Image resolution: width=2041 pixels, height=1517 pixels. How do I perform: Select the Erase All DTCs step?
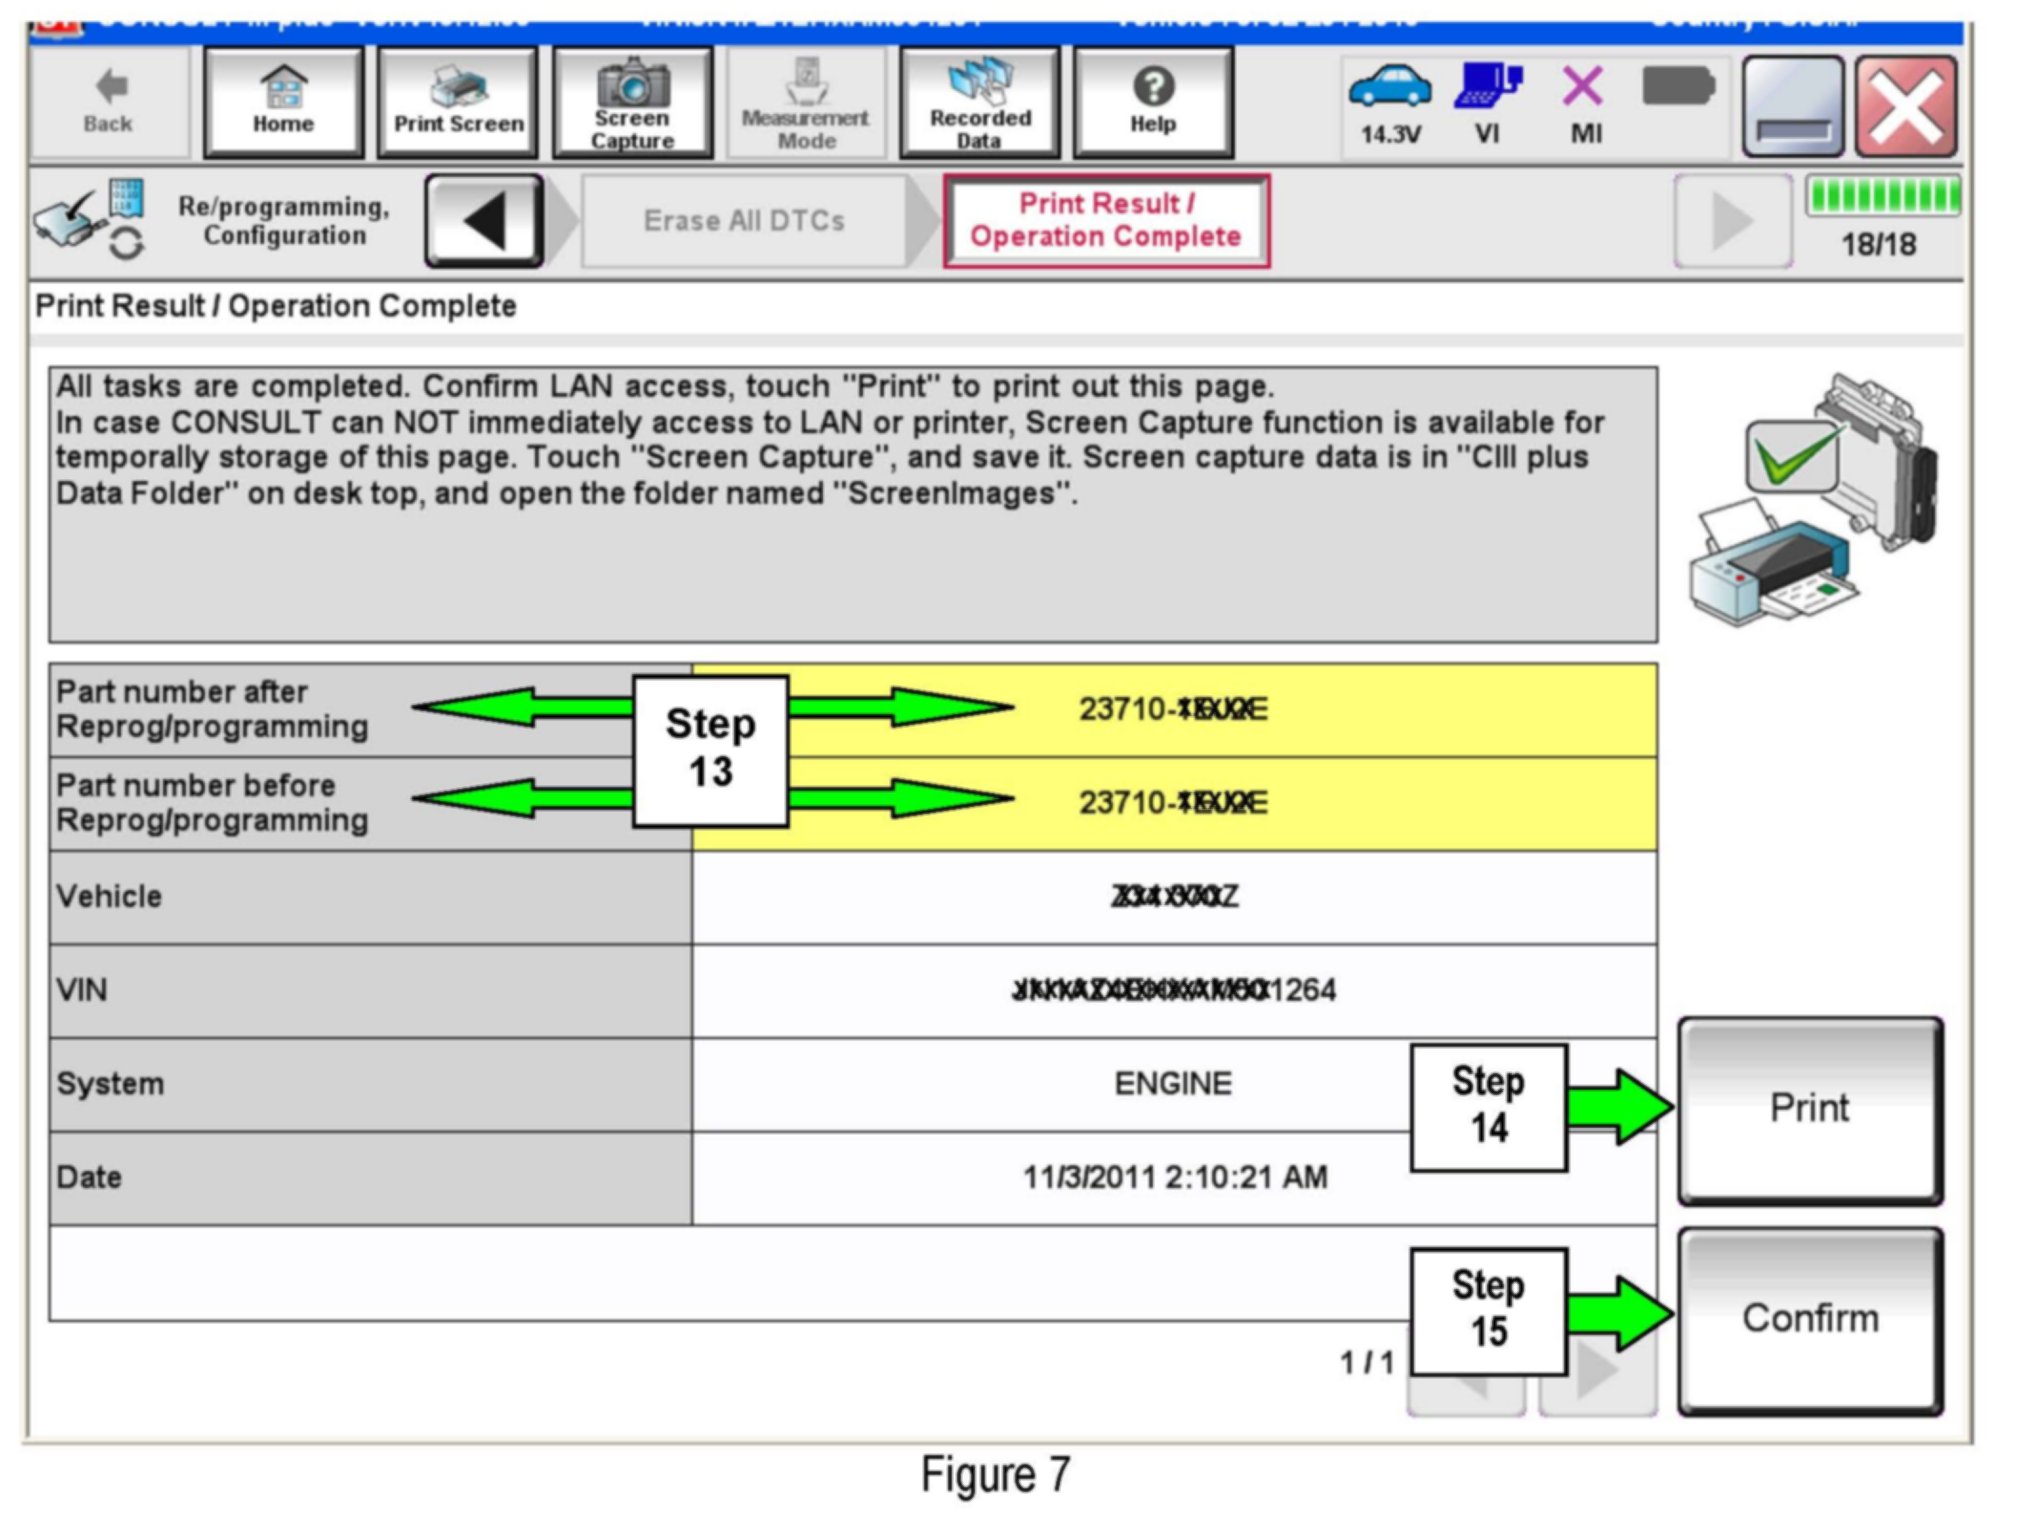click(x=743, y=220)
